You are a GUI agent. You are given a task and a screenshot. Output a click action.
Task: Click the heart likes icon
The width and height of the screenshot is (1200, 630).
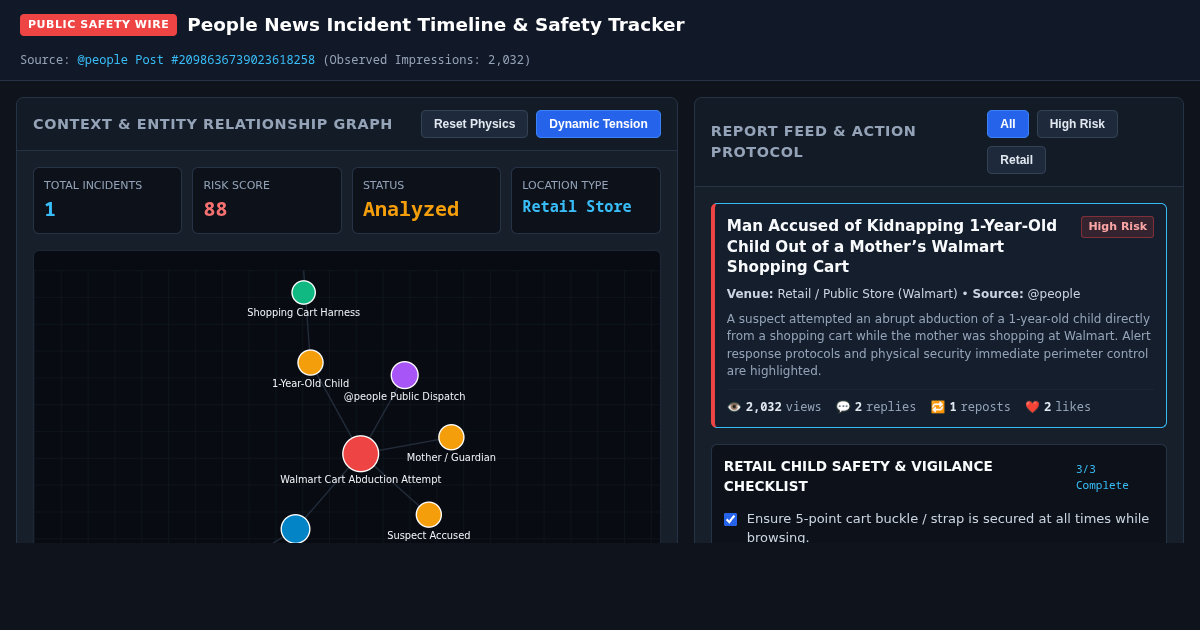pos(1032,407)
